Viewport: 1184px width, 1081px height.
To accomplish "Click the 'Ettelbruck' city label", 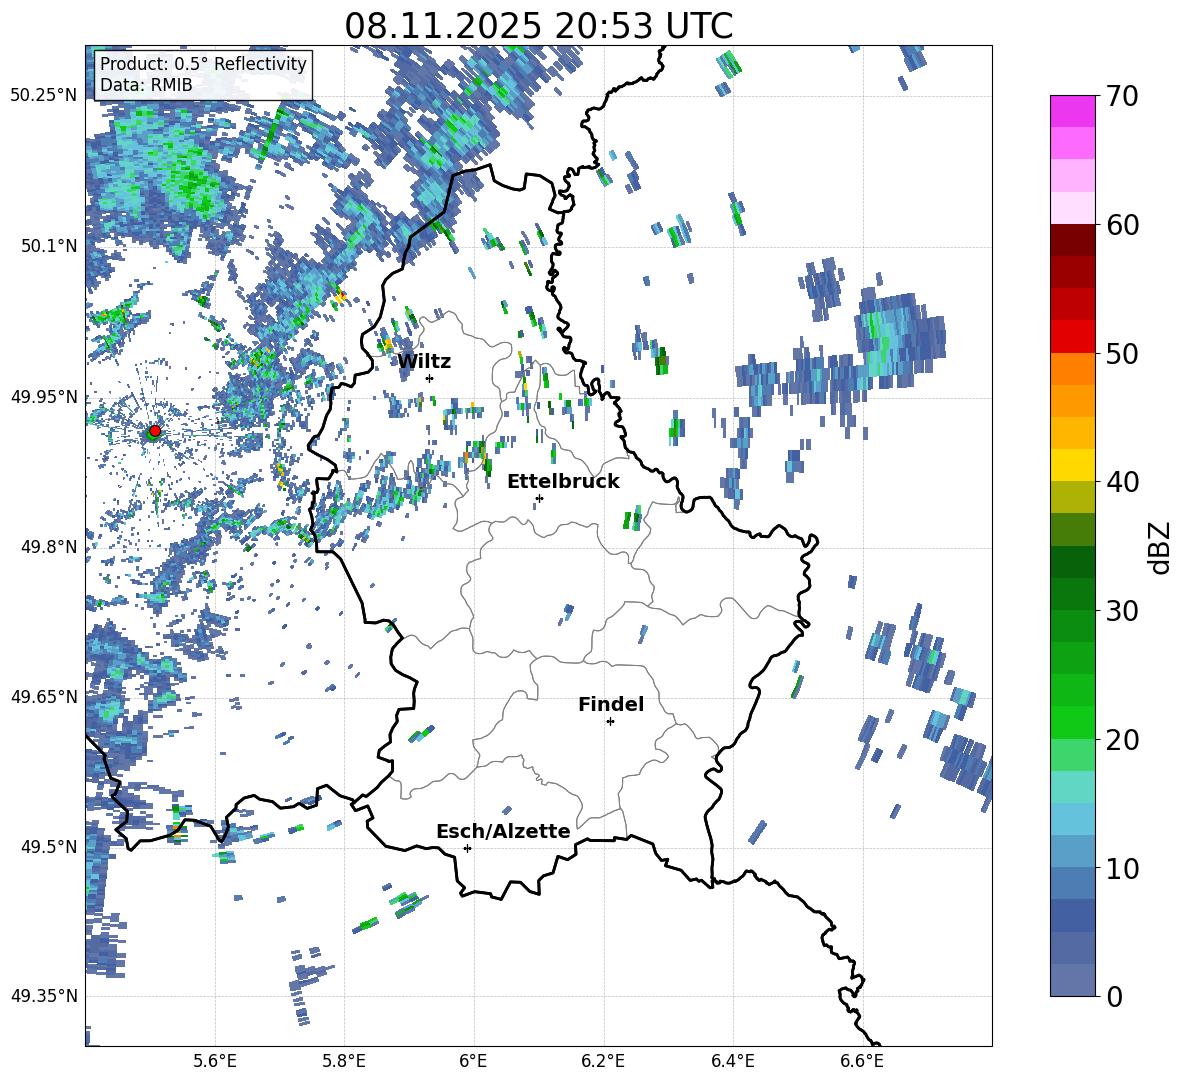I will tap(563, 482).
